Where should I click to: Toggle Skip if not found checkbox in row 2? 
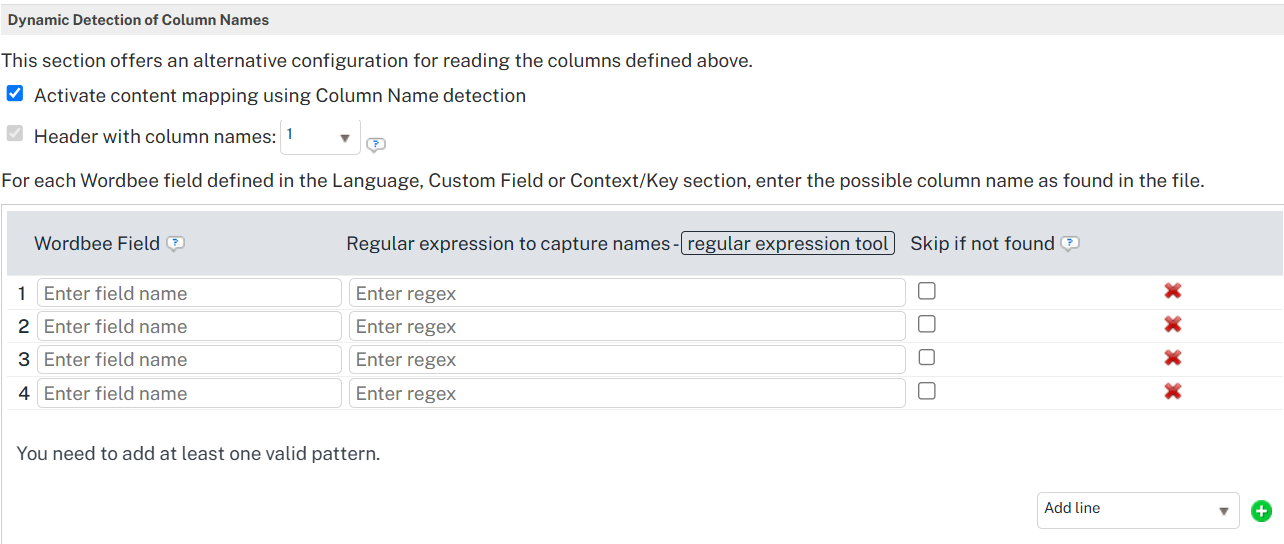[927, 324]
